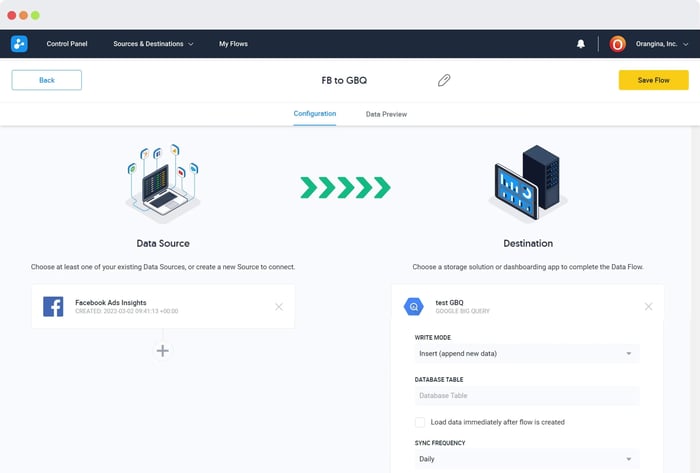
Task: Switch to the Data Preview tab
Action: click(x=386, y=115)
